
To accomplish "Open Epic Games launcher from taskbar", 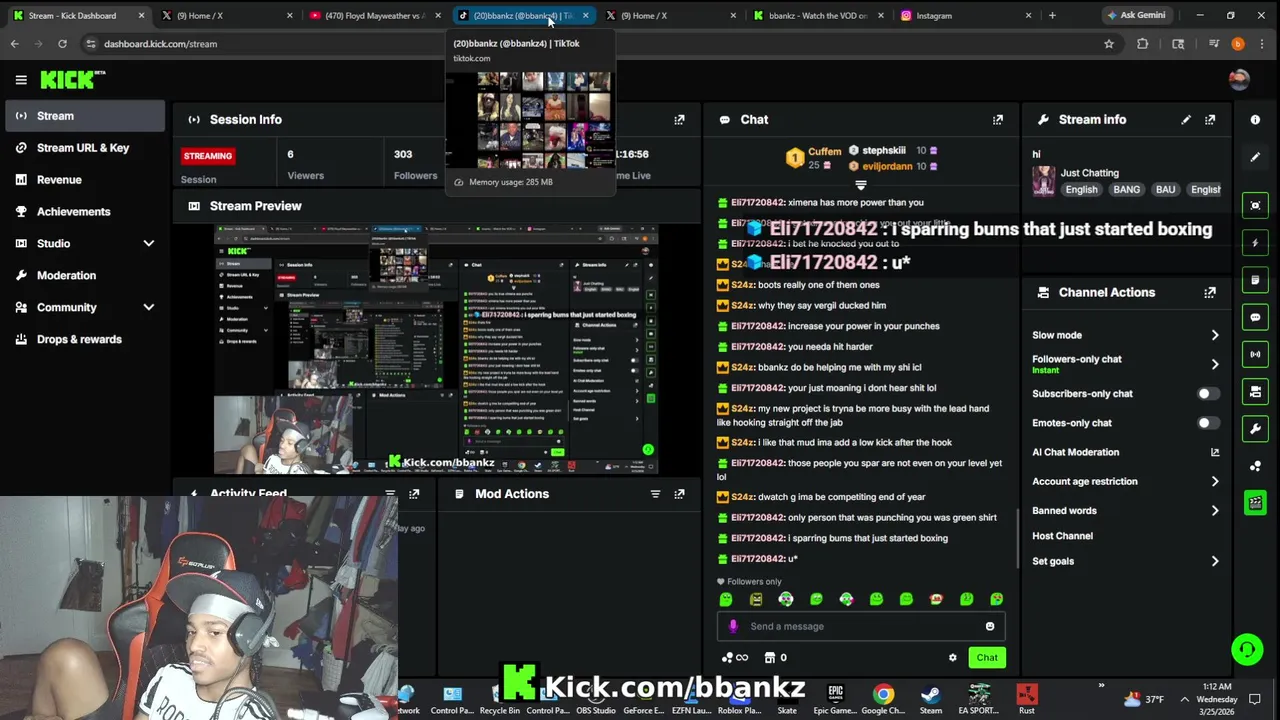I will coord(835,698).
